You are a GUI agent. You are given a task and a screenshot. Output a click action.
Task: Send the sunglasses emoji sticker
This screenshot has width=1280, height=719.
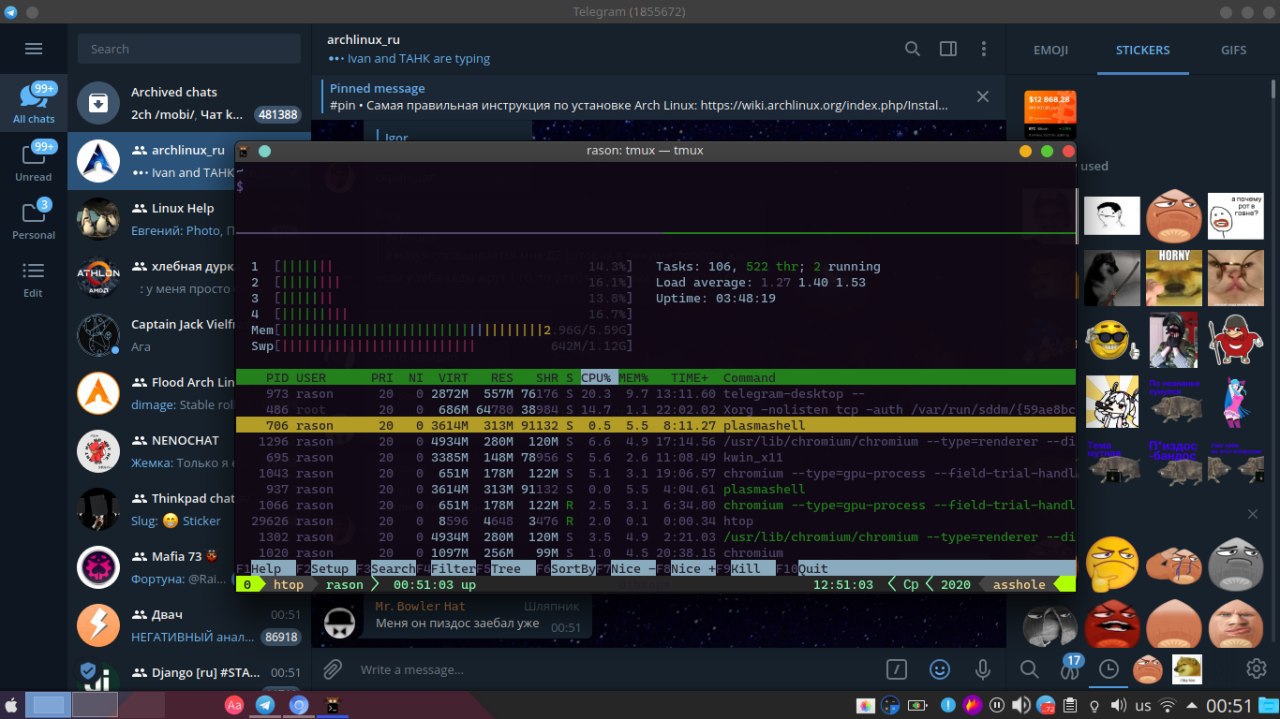click(x=1113, y=341)
